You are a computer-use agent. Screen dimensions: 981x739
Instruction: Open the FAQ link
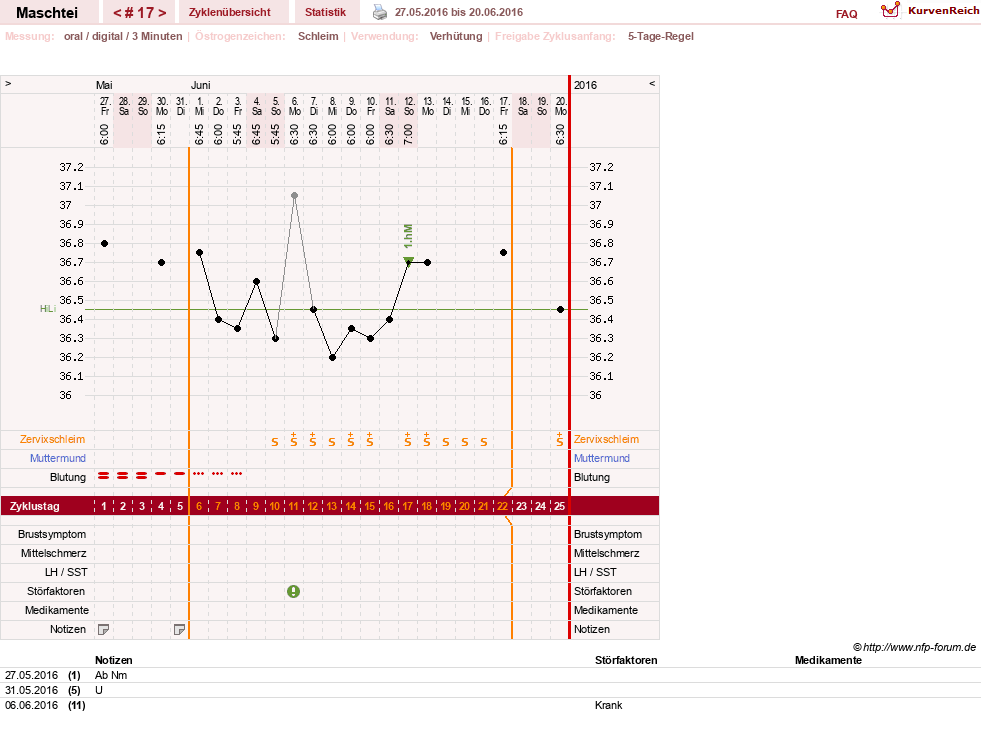tap(846, 14)
